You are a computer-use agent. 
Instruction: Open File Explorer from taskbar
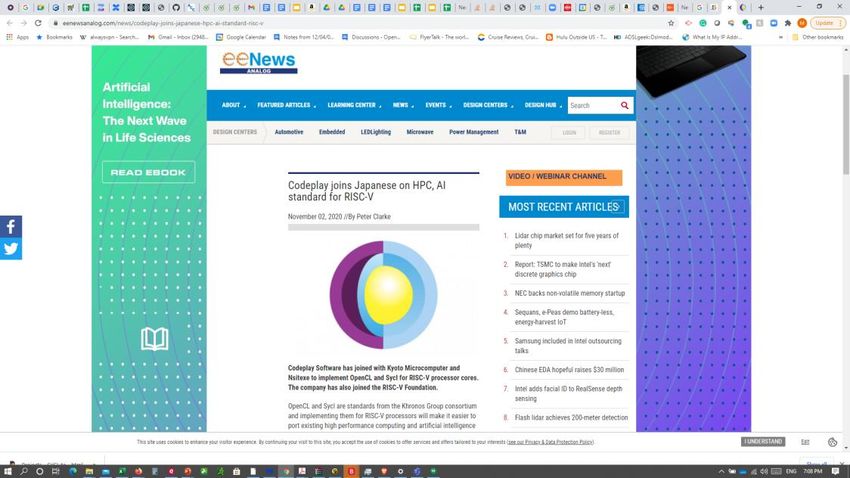(x=89, y=471)
